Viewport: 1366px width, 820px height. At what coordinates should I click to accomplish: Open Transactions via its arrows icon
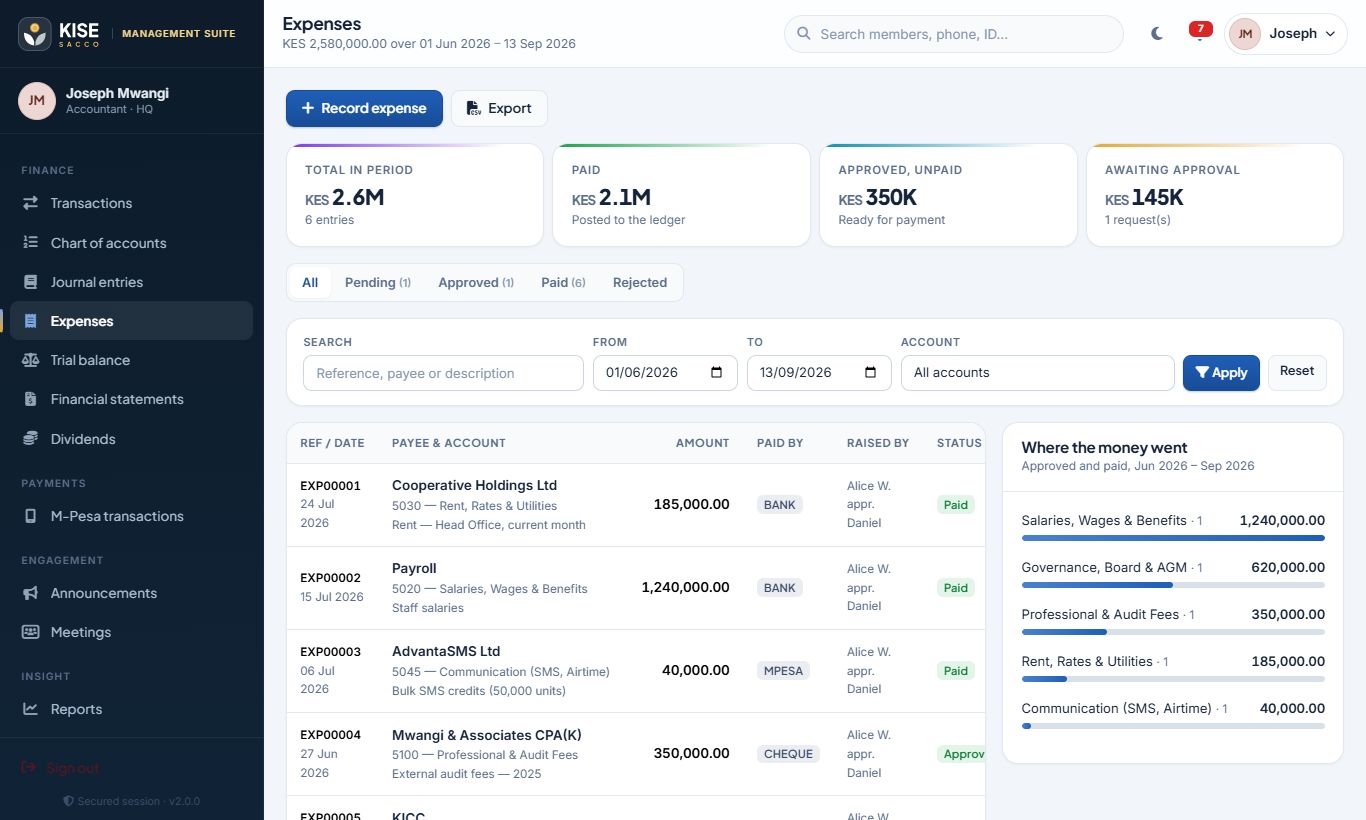31,203
